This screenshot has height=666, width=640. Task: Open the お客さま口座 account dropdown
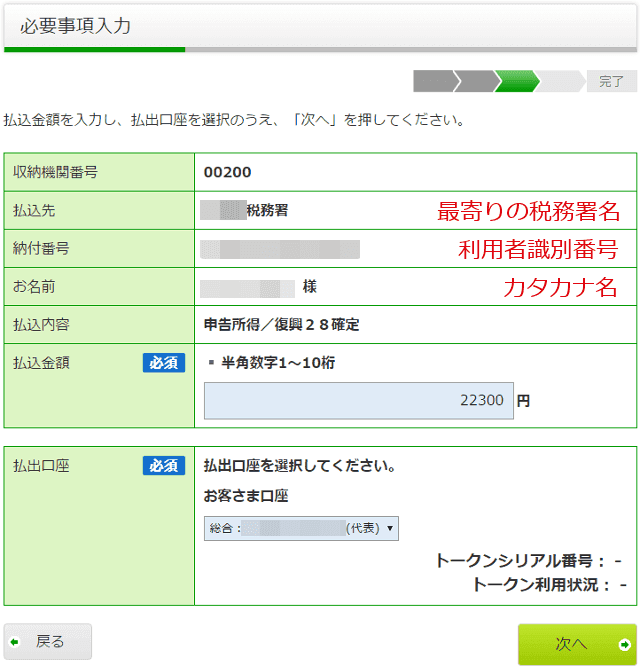pos(301,528)
